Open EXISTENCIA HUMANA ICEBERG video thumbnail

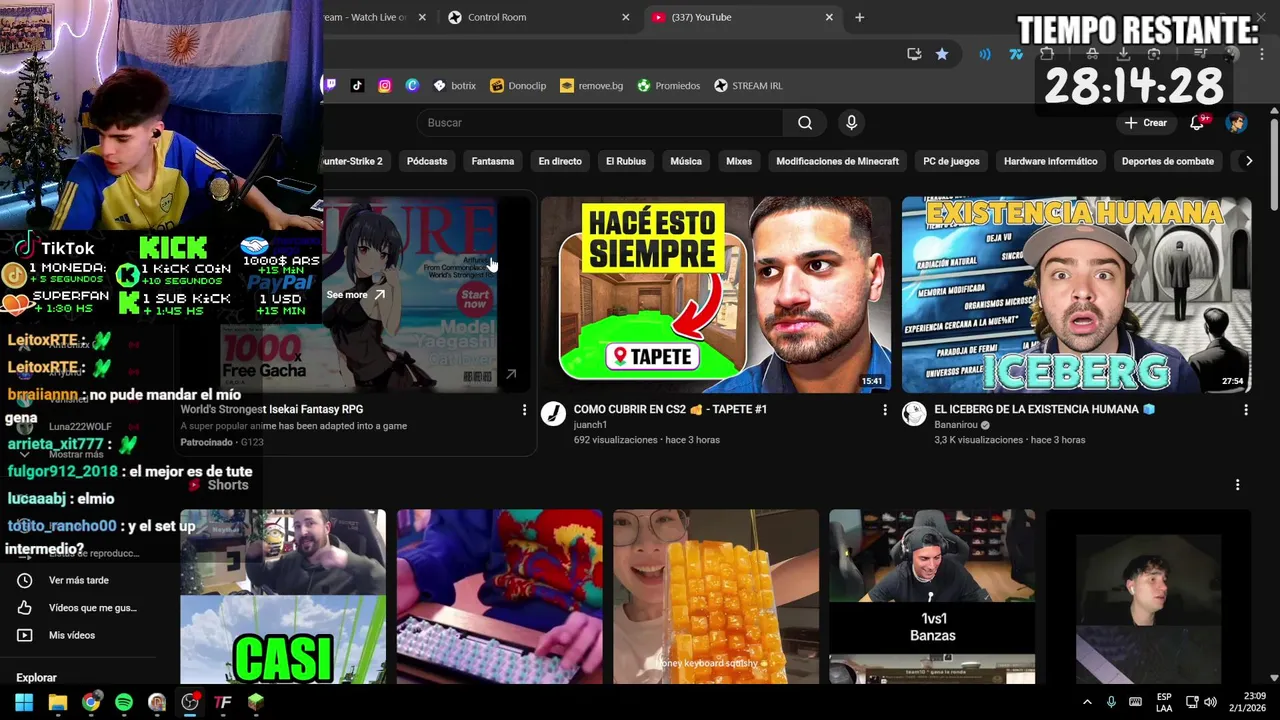[1076, 294]
